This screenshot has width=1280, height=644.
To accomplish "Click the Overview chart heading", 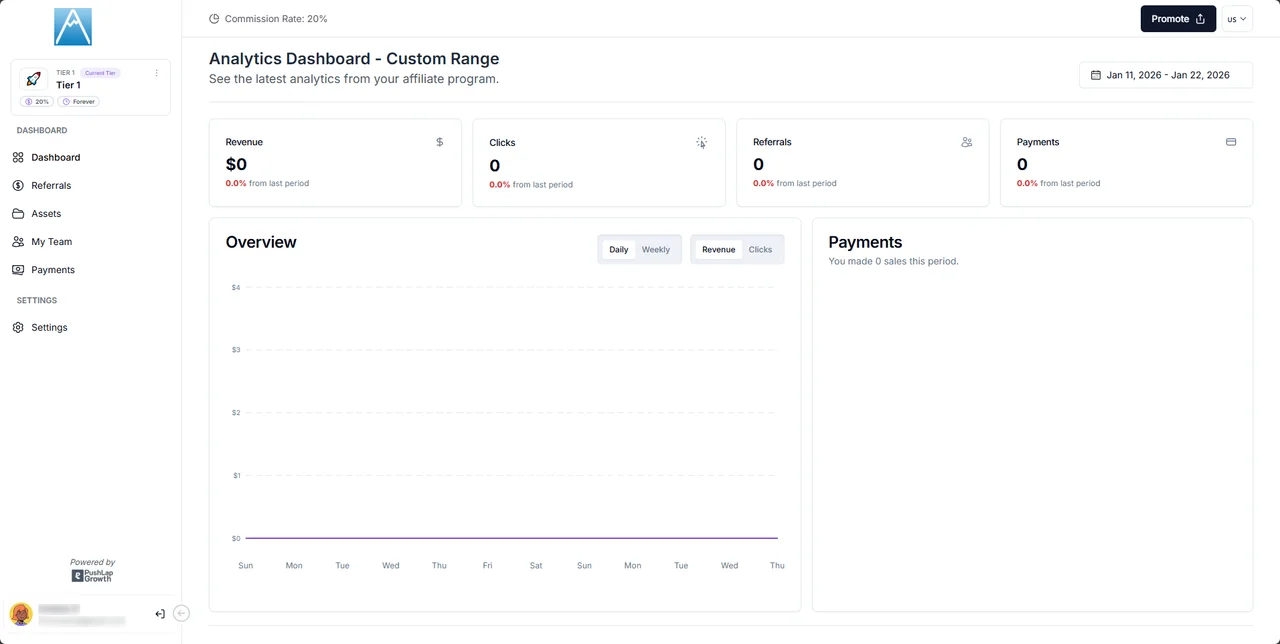I will [x=261, y=242].
